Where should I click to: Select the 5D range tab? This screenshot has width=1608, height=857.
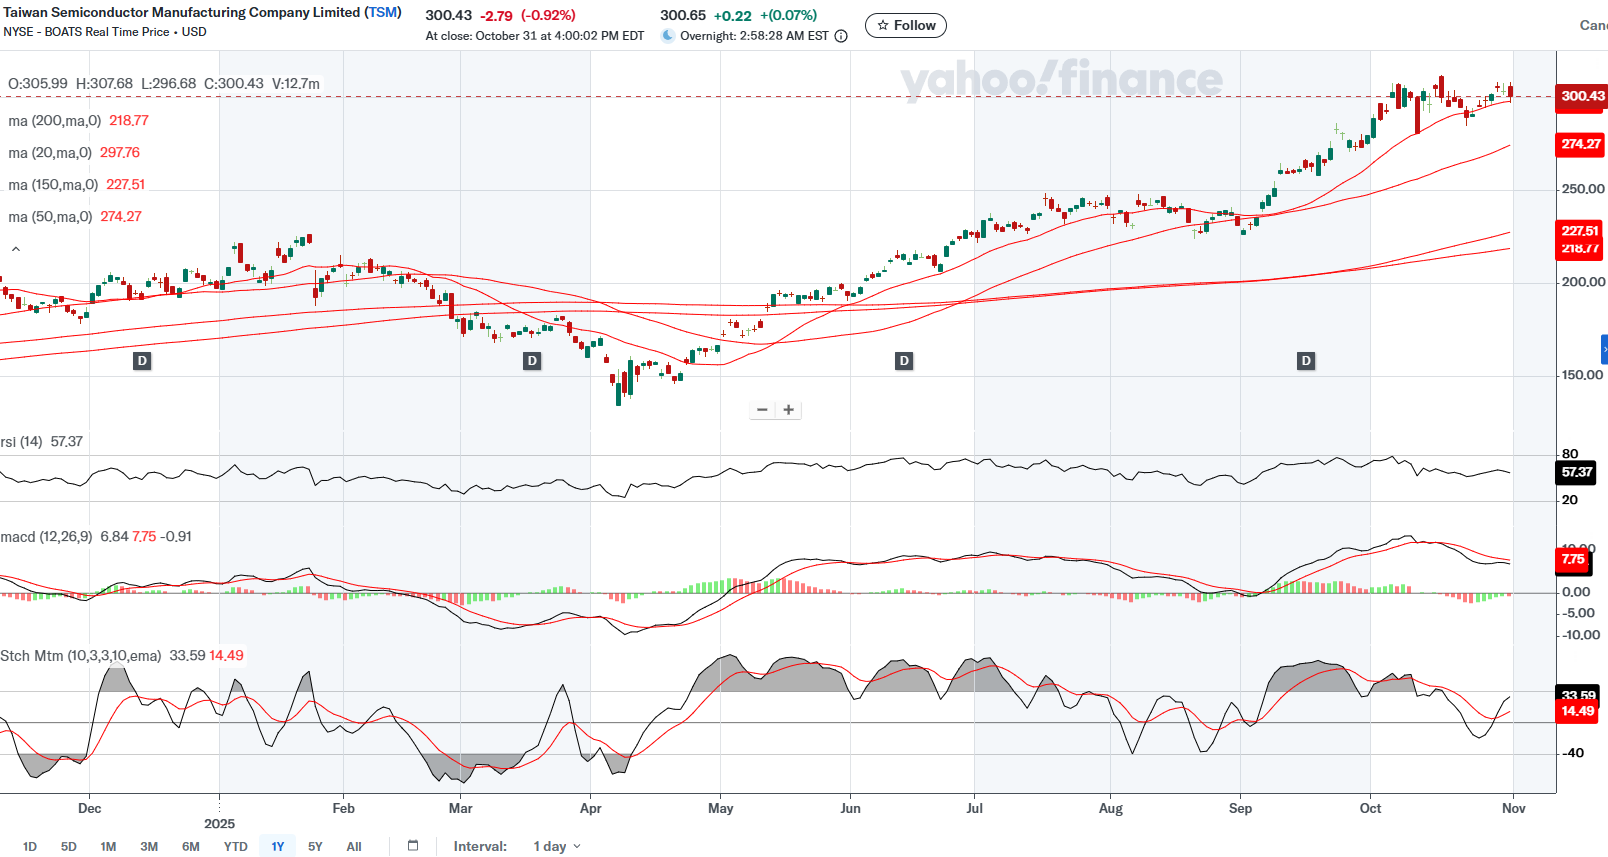point(69,846)
